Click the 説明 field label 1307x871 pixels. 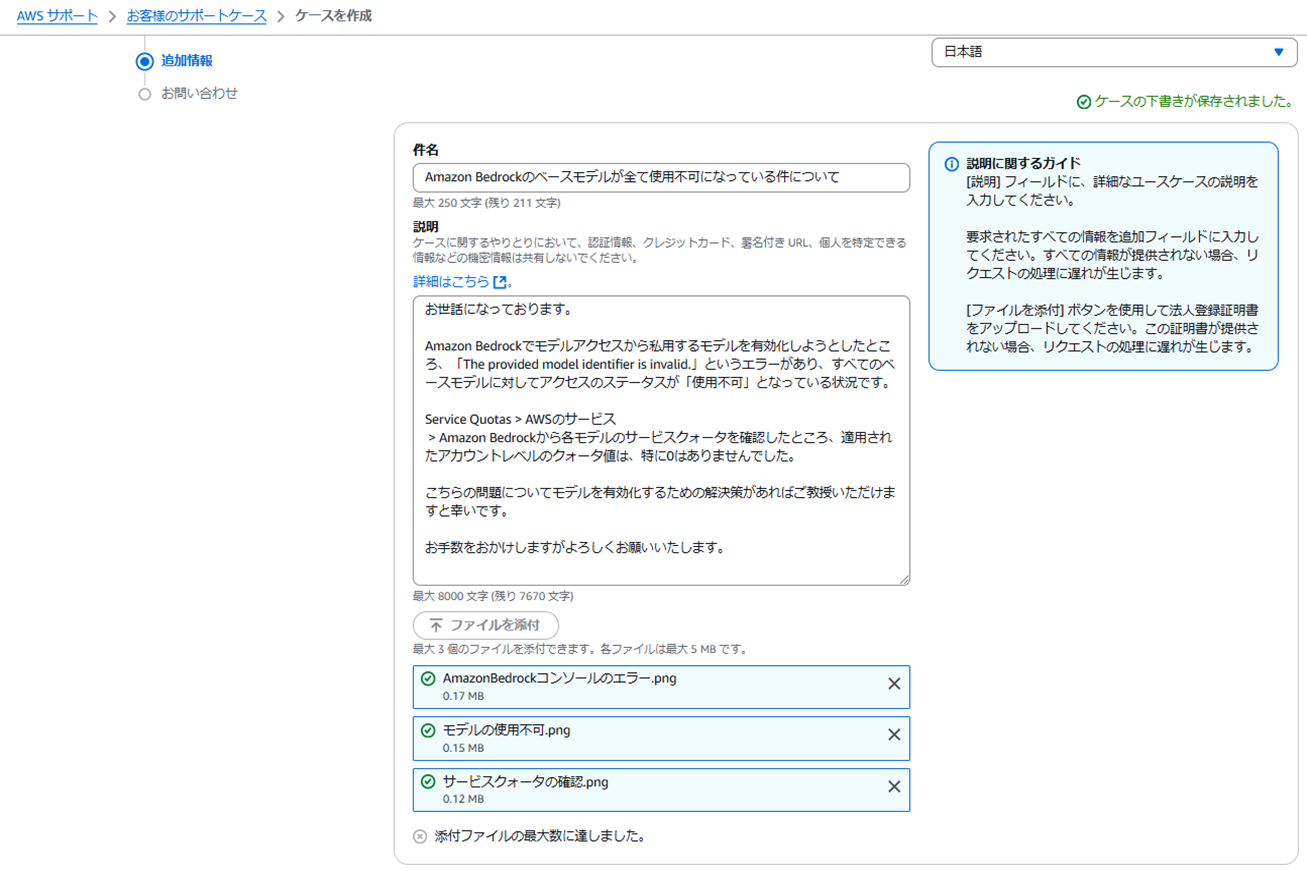click(426, 227)
